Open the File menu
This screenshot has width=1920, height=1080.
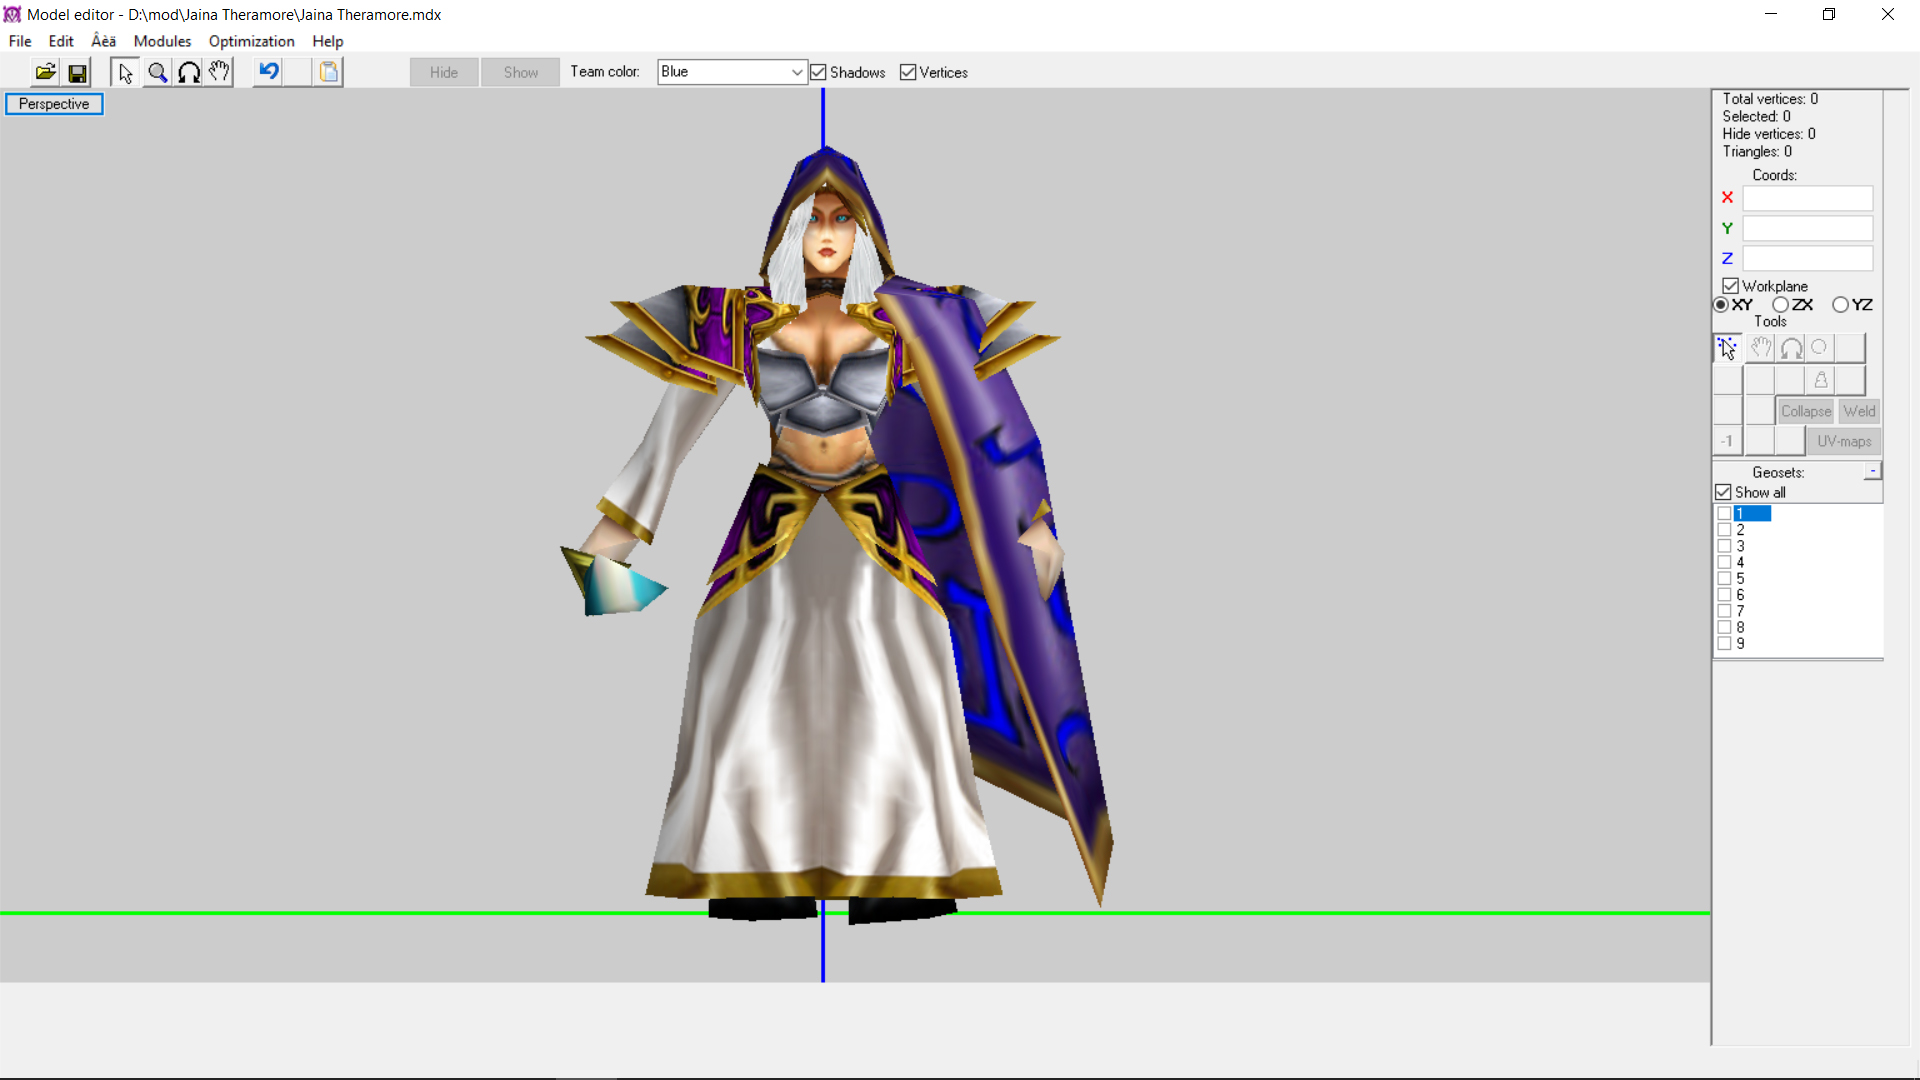20,41
